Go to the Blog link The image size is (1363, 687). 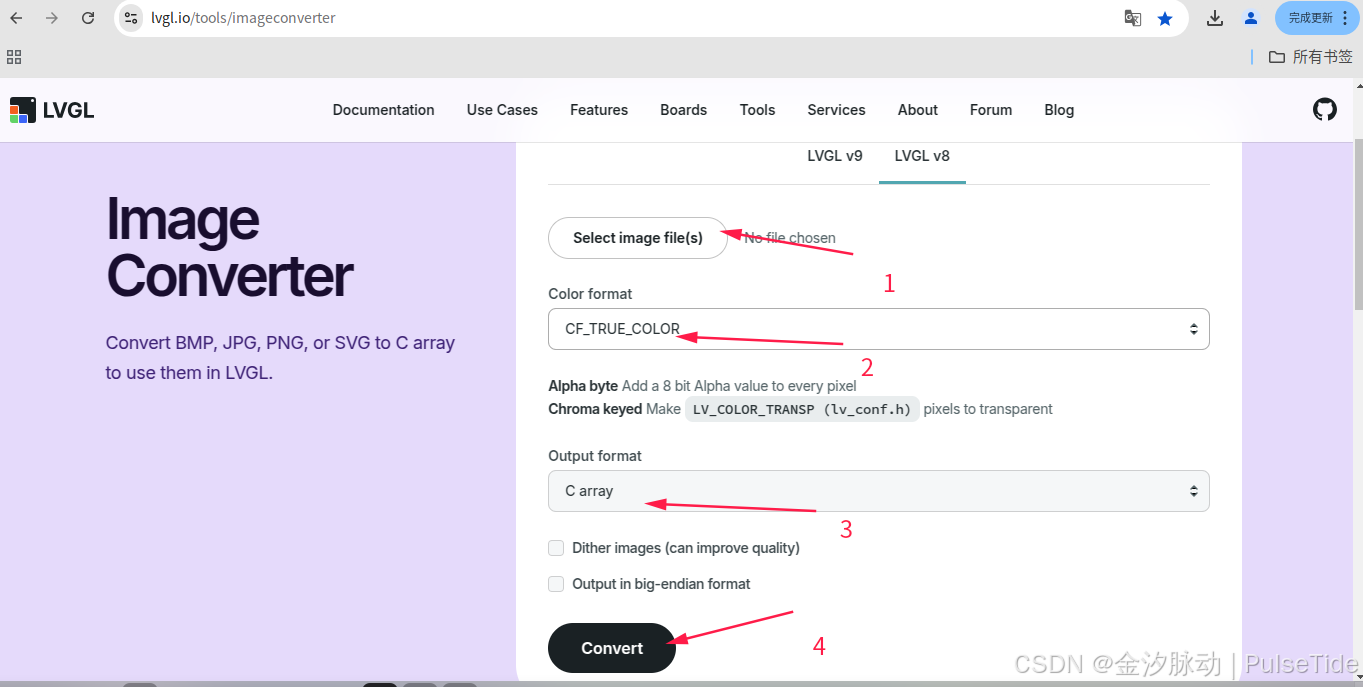[1059, 110]
